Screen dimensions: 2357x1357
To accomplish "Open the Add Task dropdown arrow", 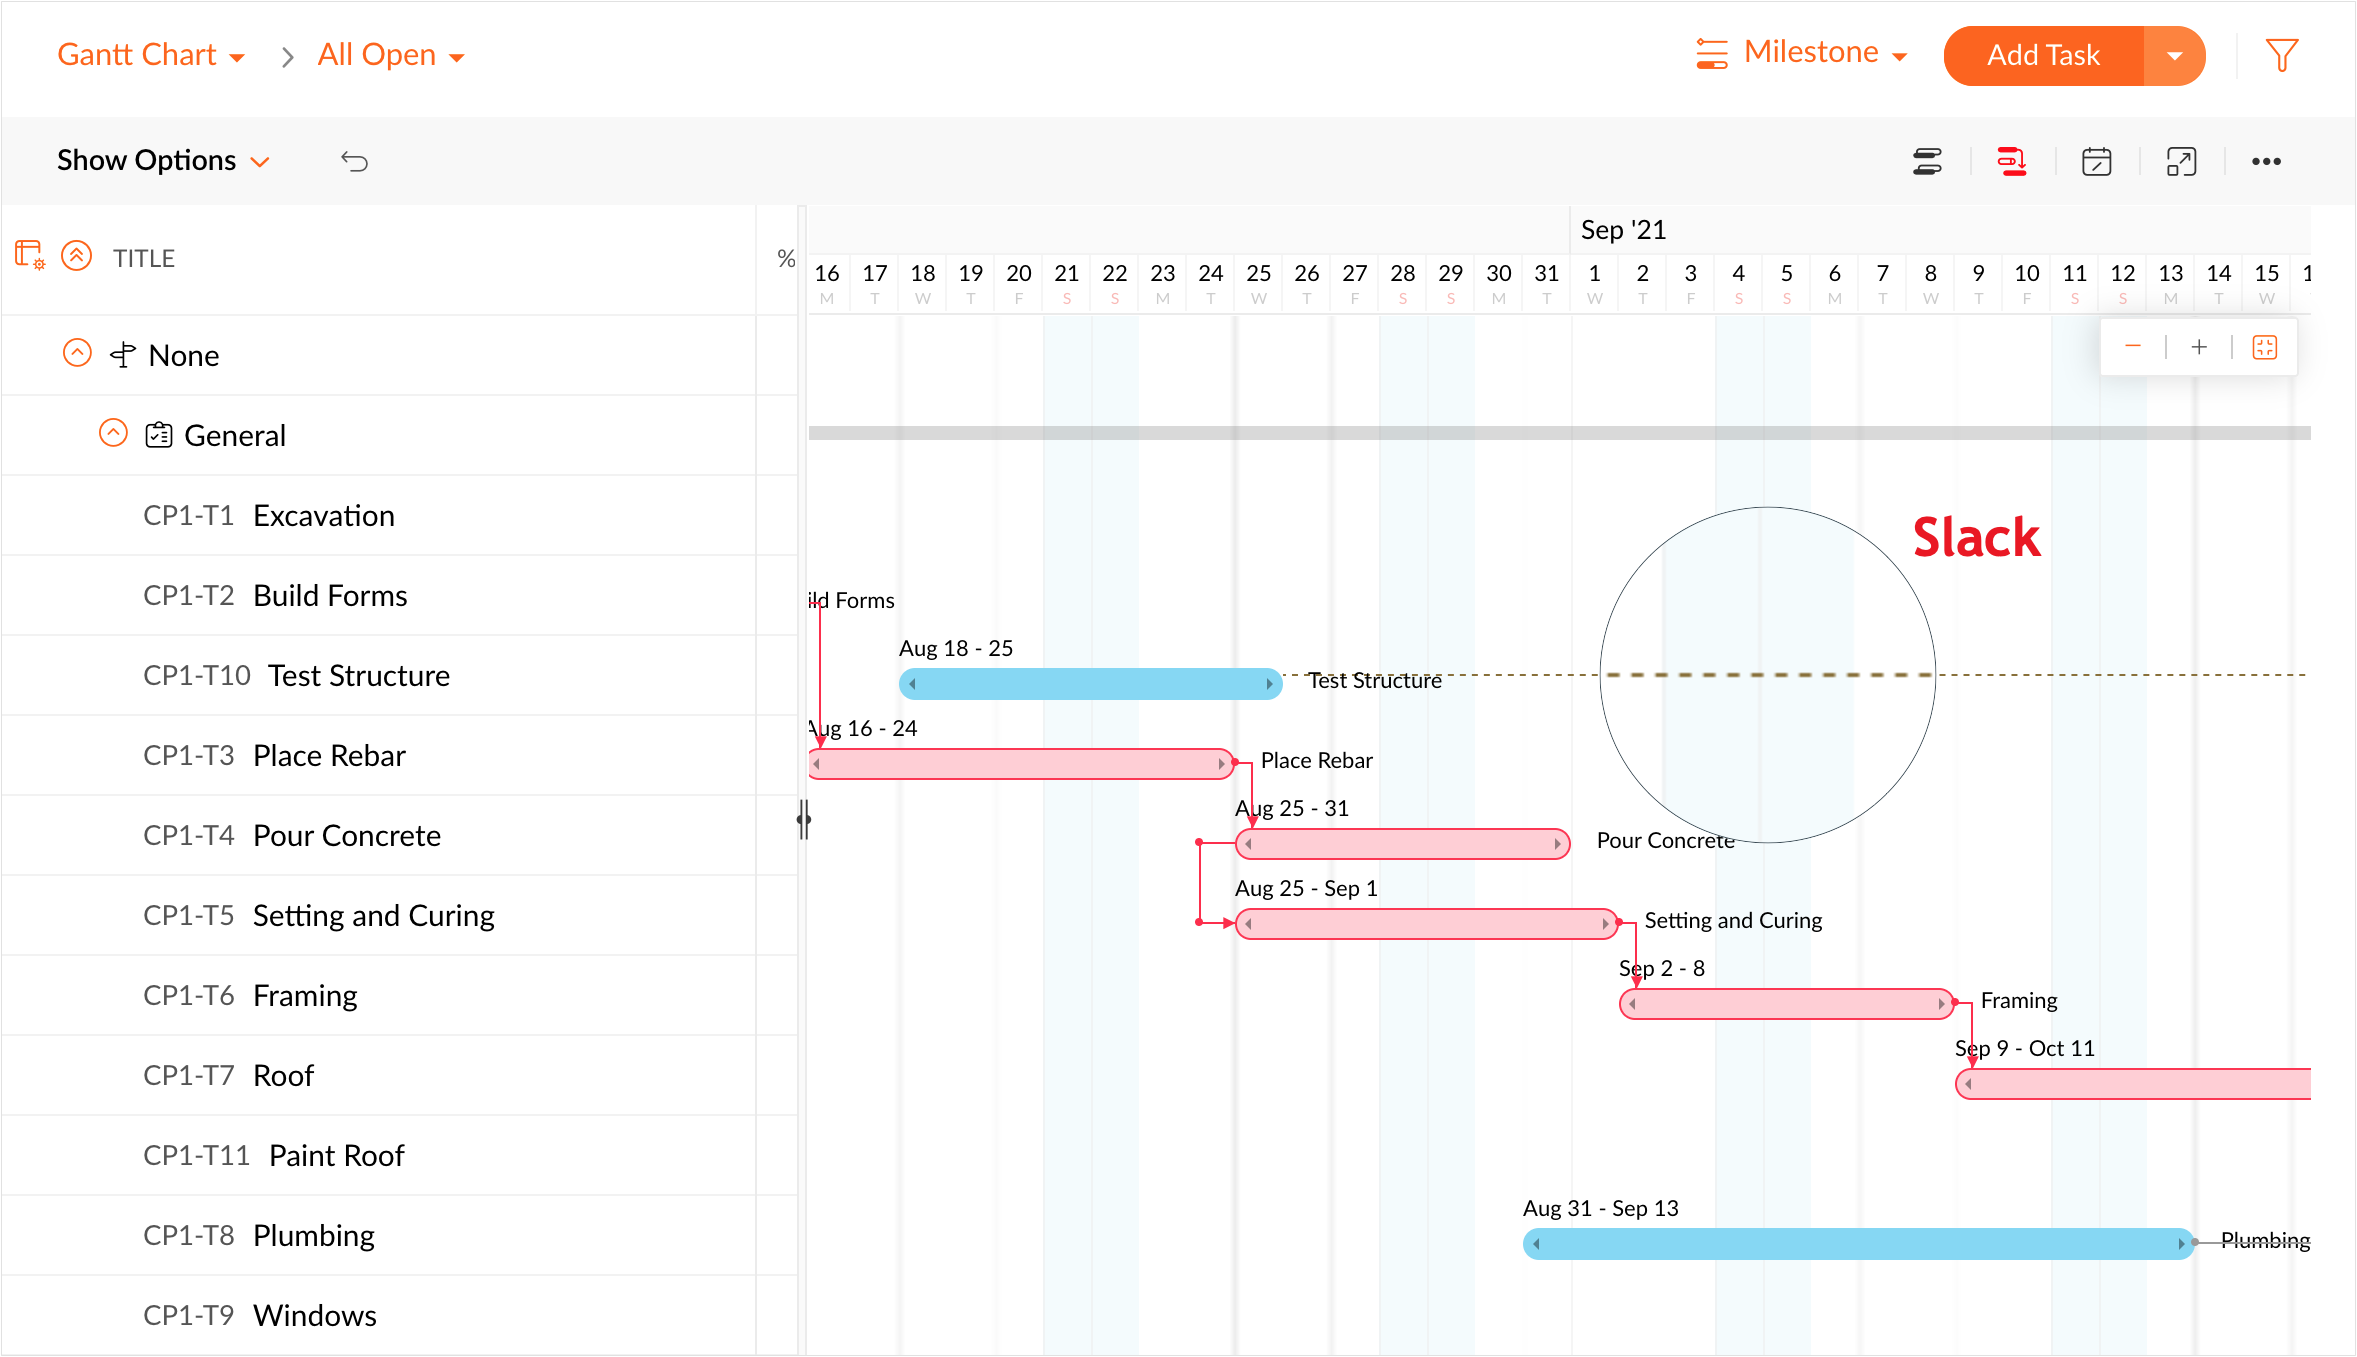I will (x=2174, y=56).
